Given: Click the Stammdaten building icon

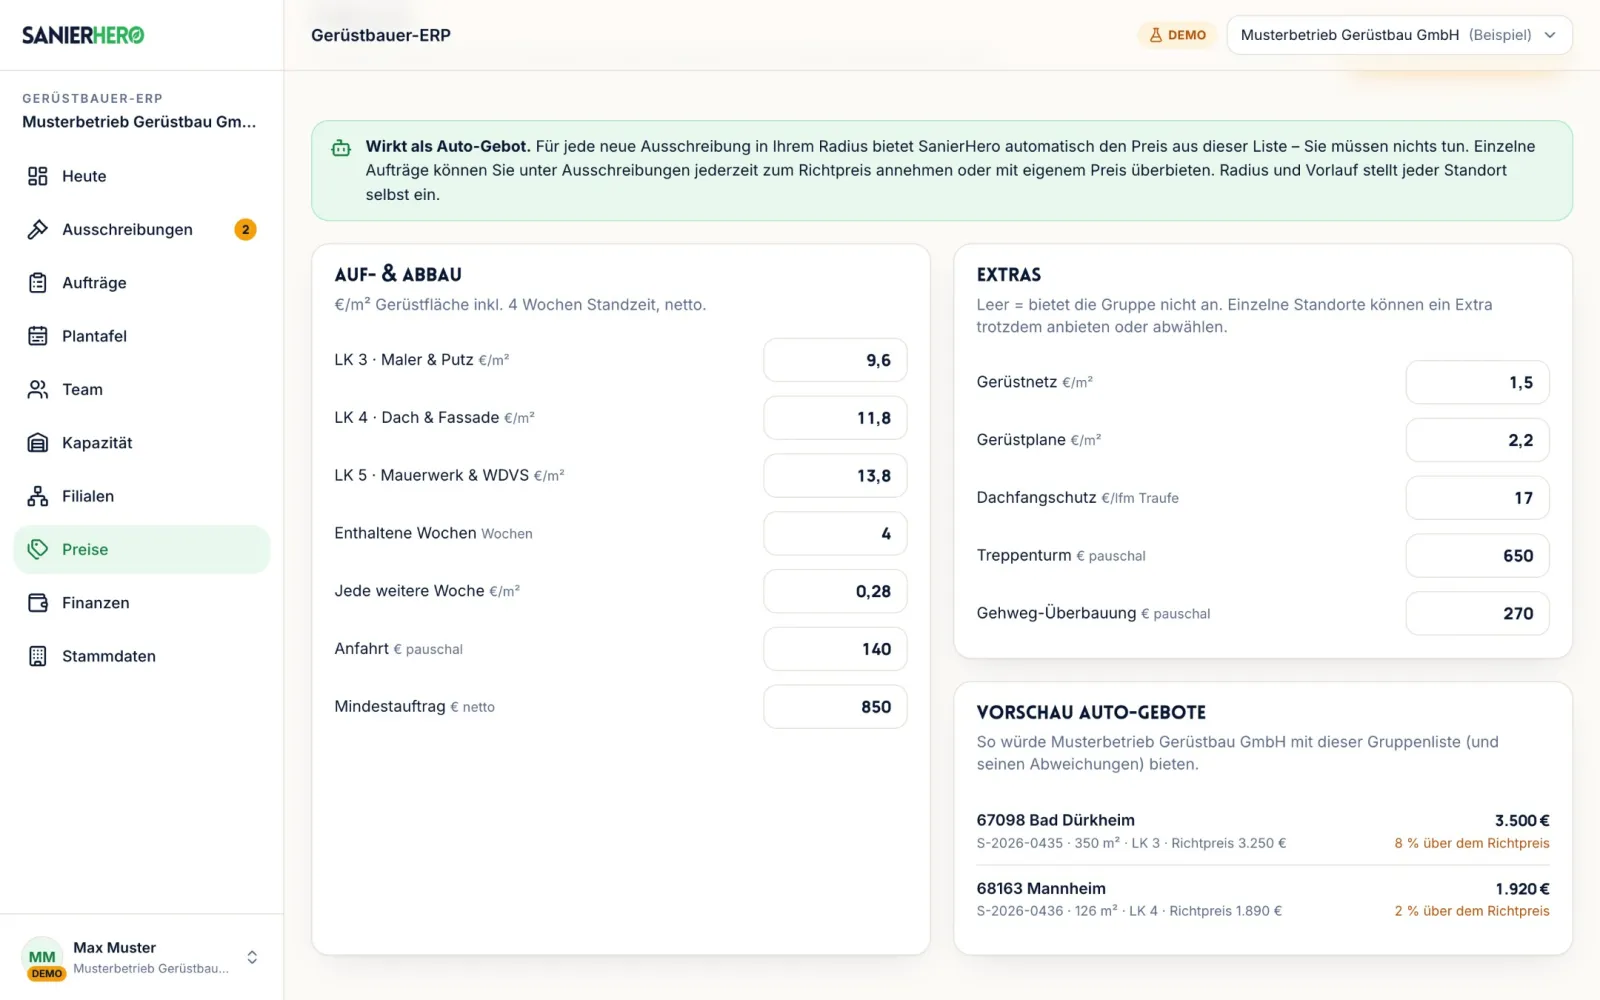Looking at the screenshot, I should tap(38, 656).
